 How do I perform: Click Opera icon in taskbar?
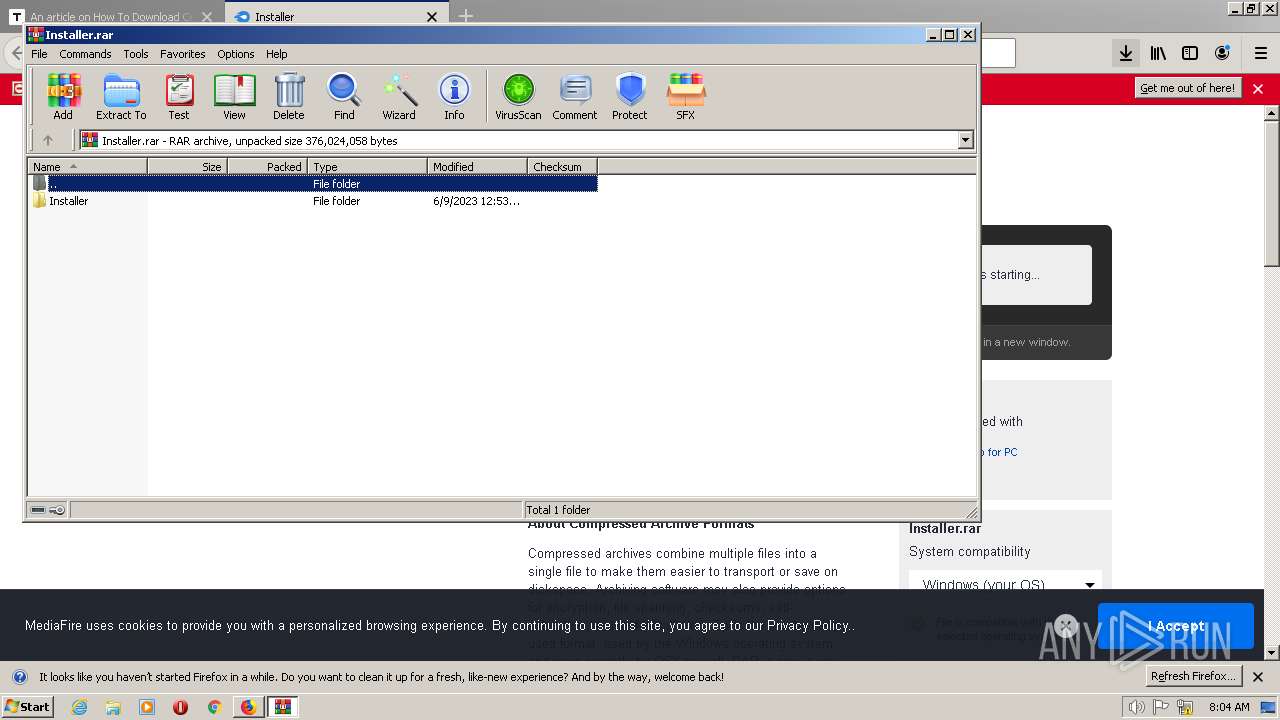click(180, 707)
